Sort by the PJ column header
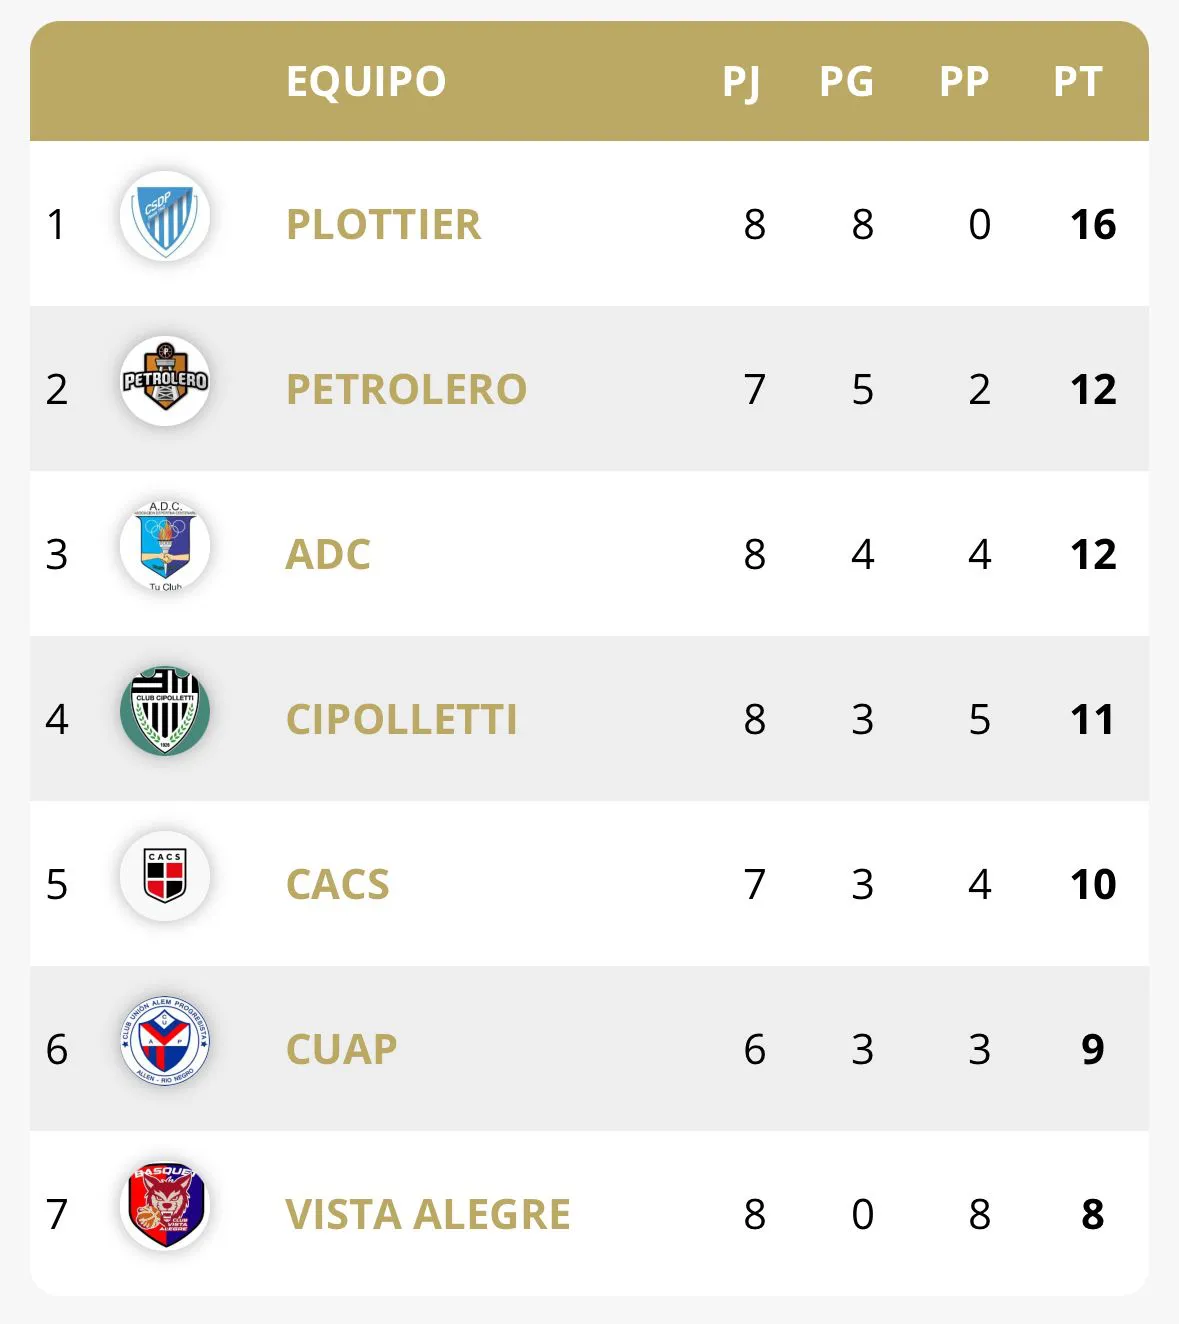 click(x=741, y=82)
